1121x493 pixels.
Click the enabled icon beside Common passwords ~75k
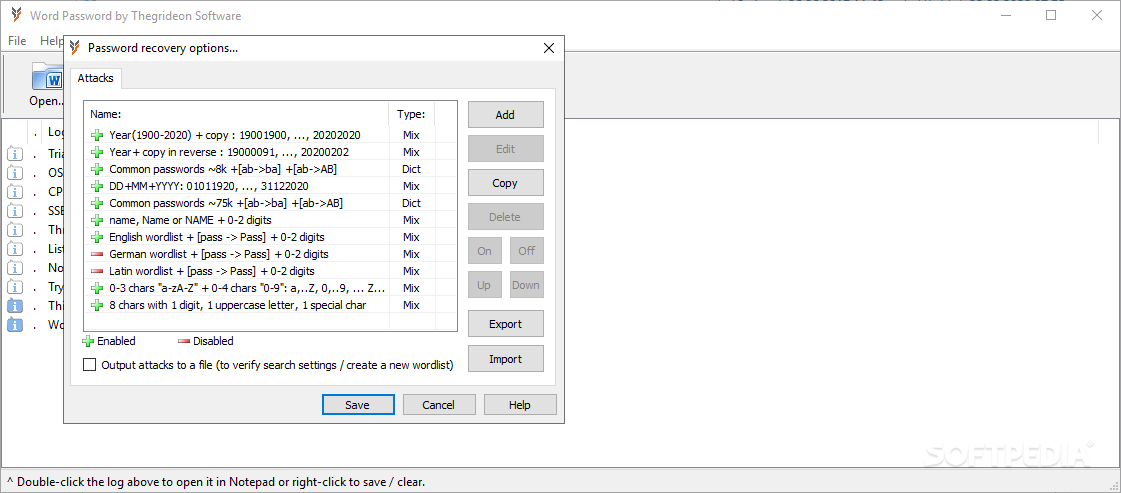pos(97,203)
